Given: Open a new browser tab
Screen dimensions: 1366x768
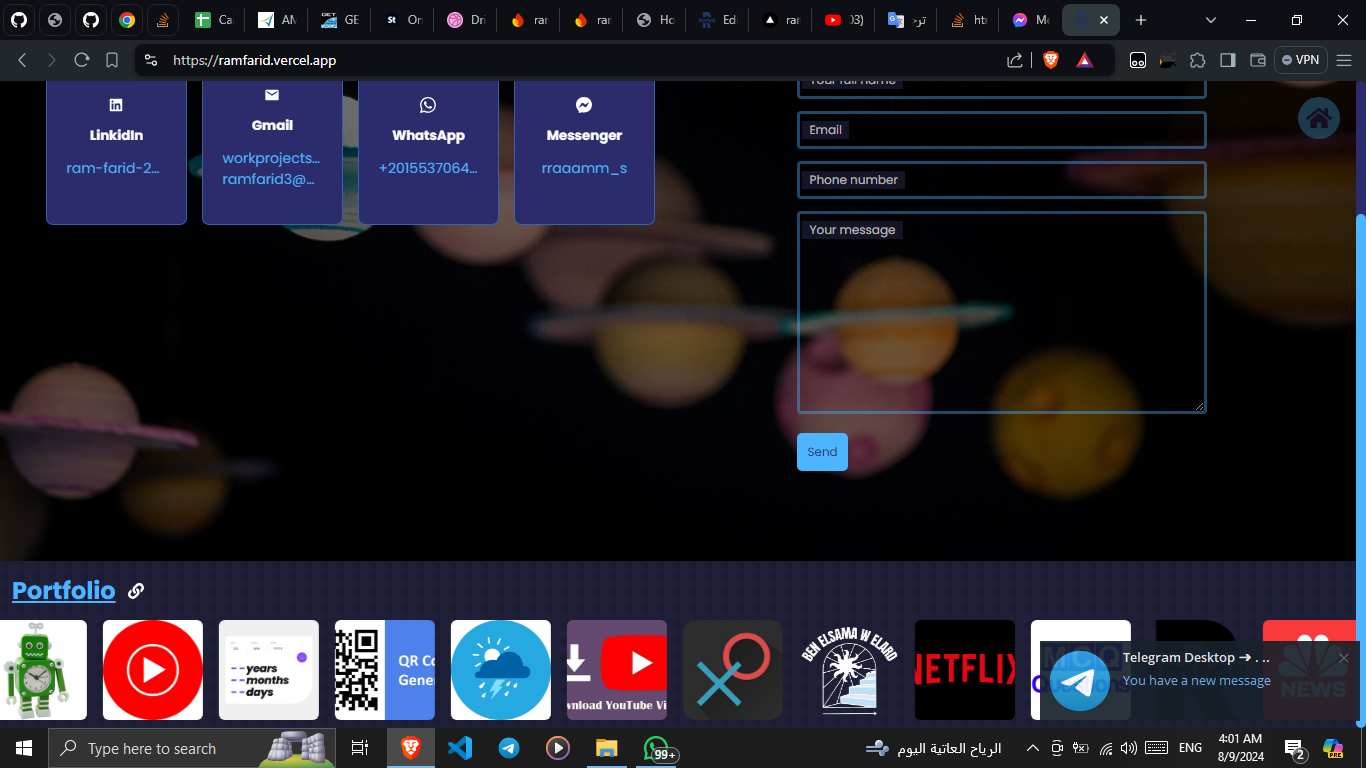Looking at the screenshot, I should point(1141,20).
